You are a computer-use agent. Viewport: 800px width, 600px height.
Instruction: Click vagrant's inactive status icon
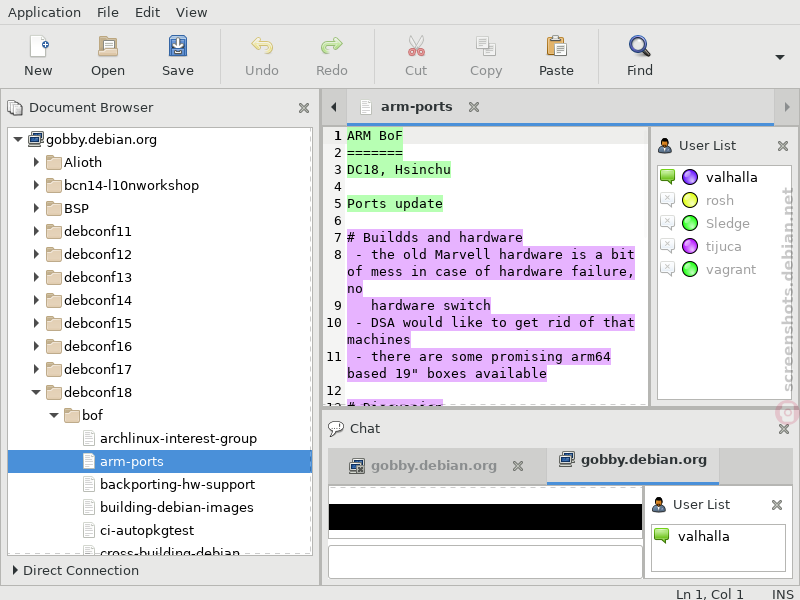667,269
